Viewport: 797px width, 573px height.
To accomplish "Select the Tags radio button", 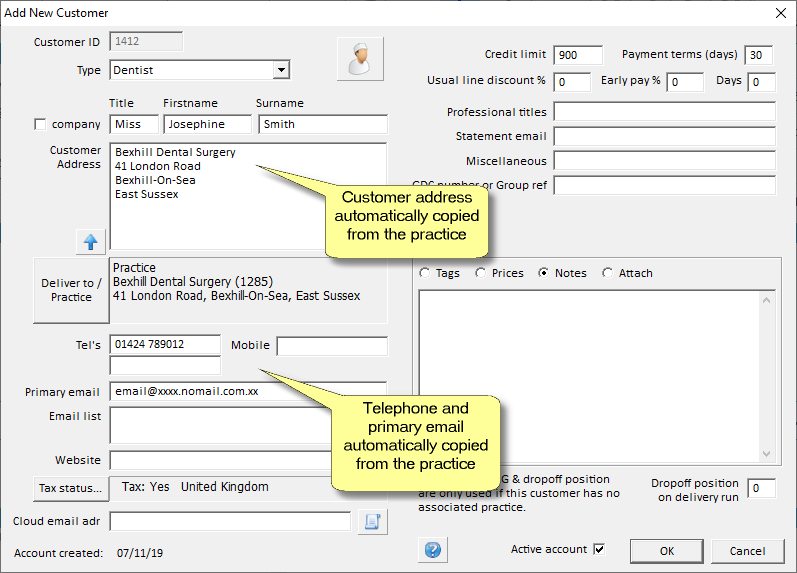I will click(x=425, y=273).
